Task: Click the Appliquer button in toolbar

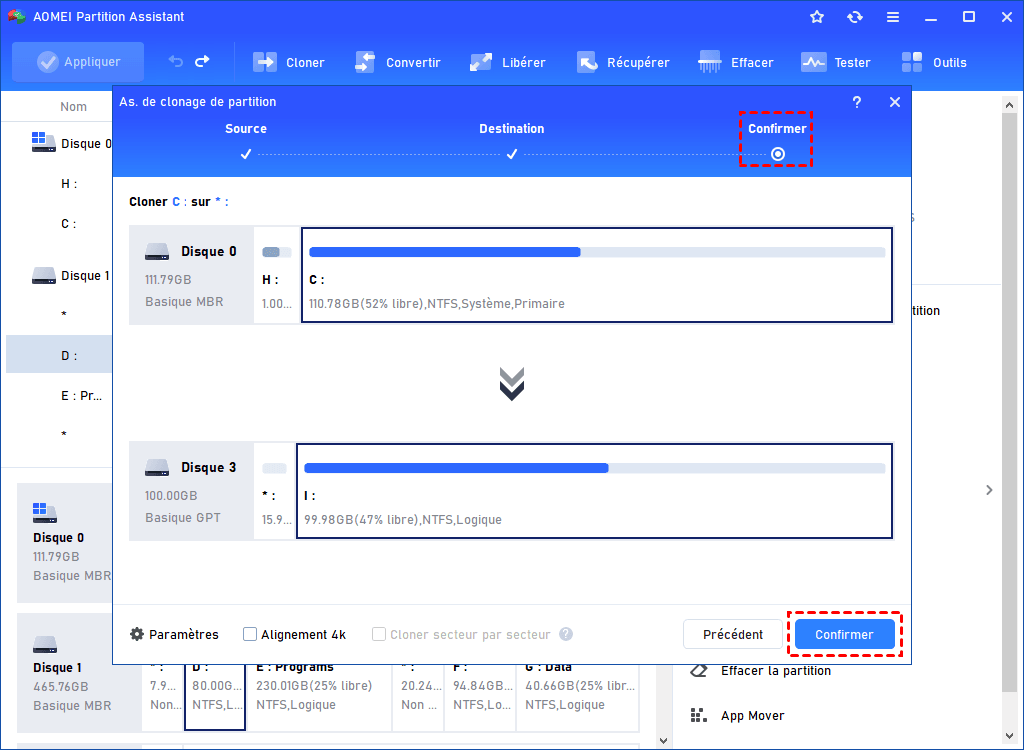Action: click(x=78, y=62)
